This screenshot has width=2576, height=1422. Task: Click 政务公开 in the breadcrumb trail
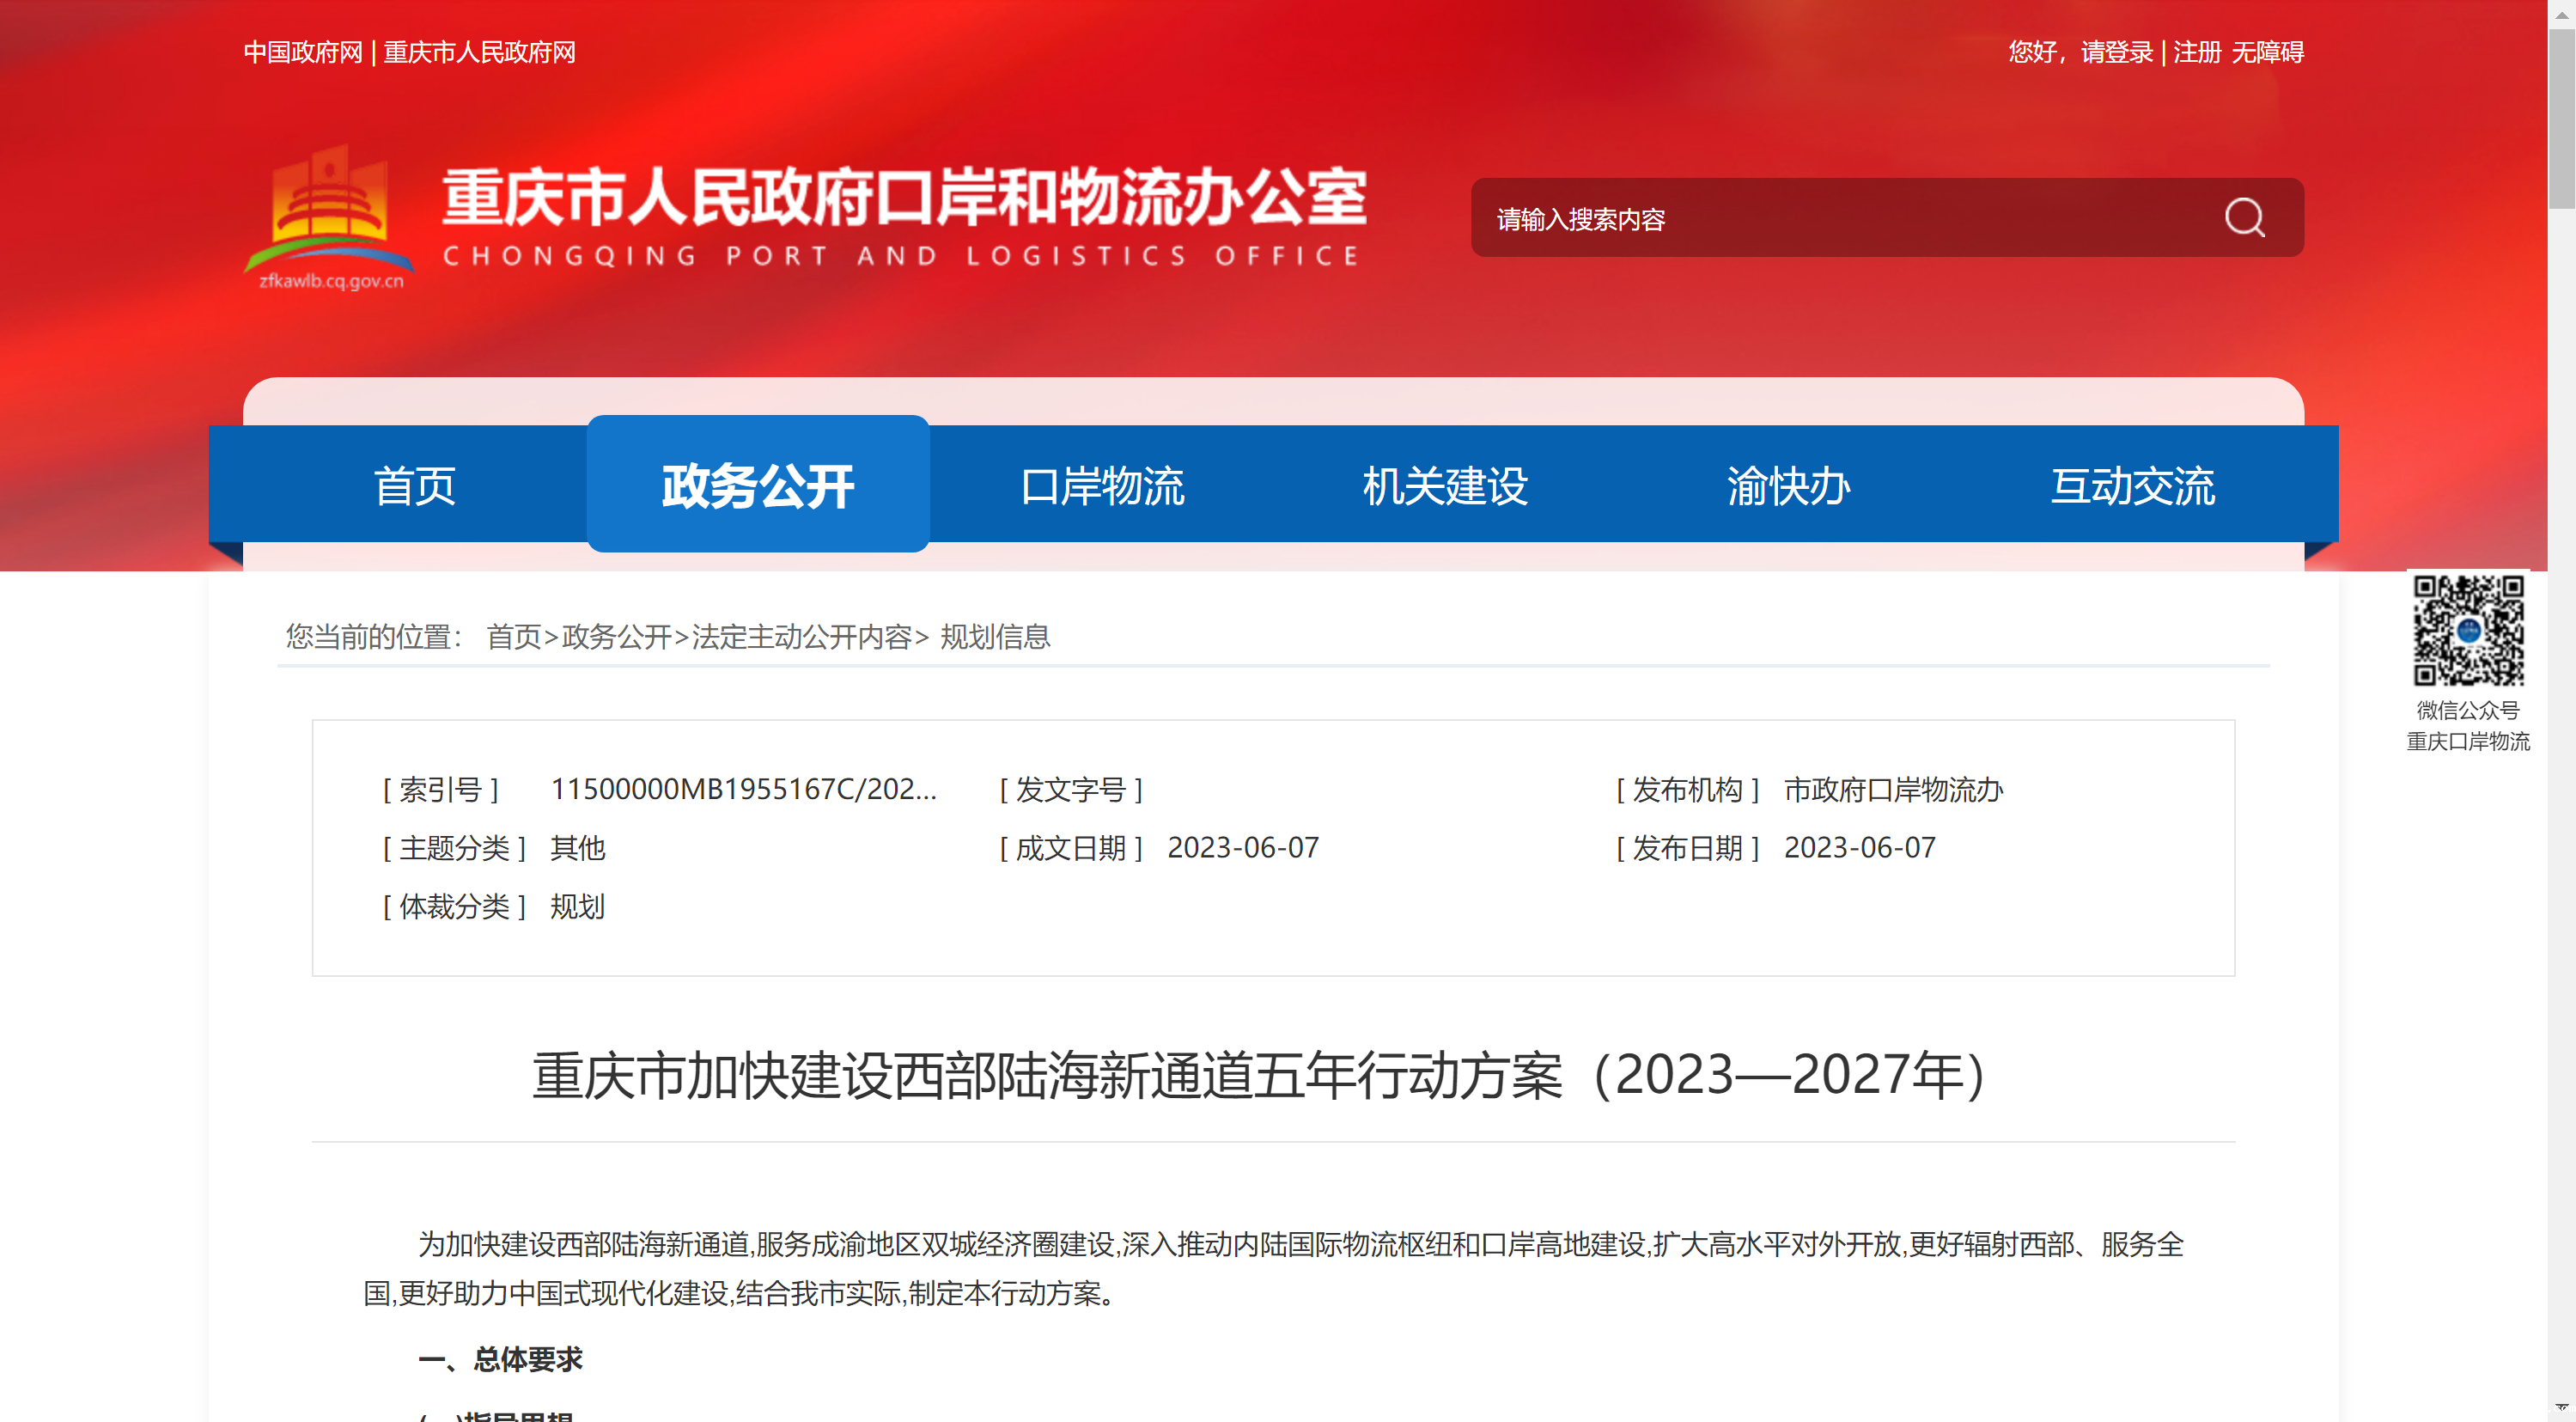616,637
